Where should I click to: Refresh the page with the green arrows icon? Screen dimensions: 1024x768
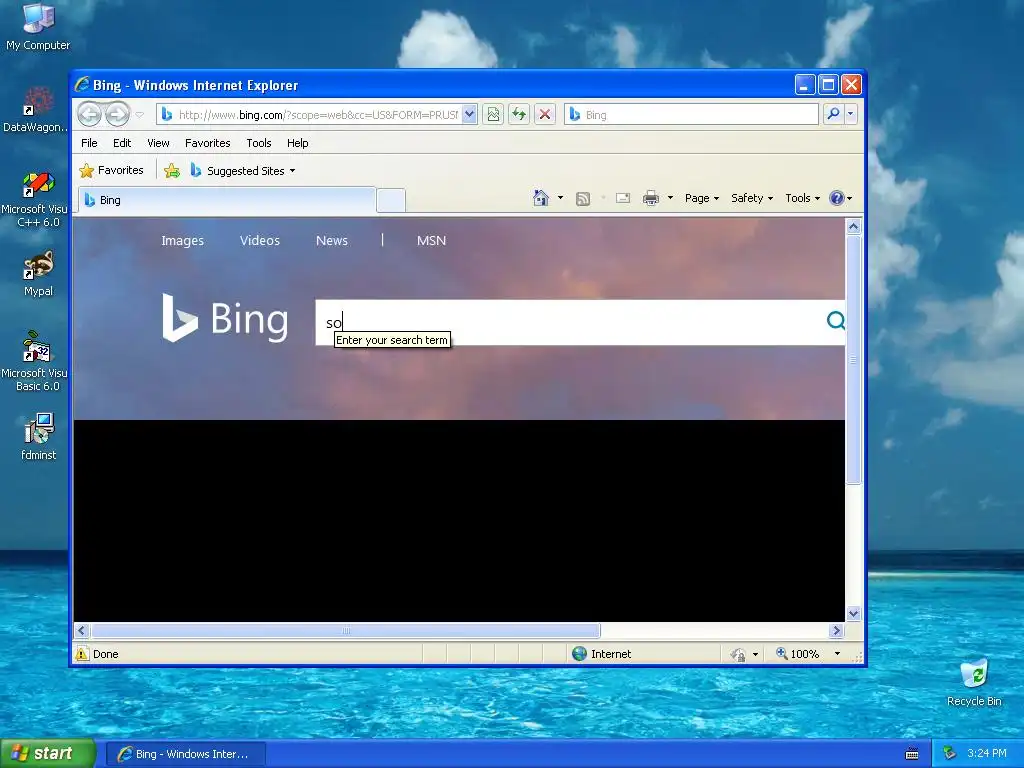click(x=519, y=114)
